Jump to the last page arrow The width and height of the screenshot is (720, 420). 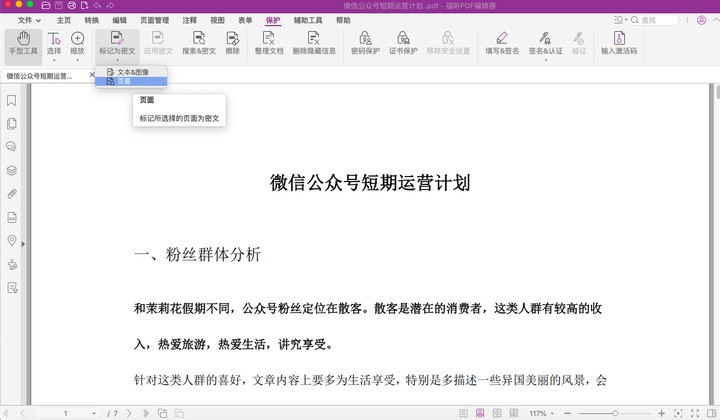pos(146,413)
